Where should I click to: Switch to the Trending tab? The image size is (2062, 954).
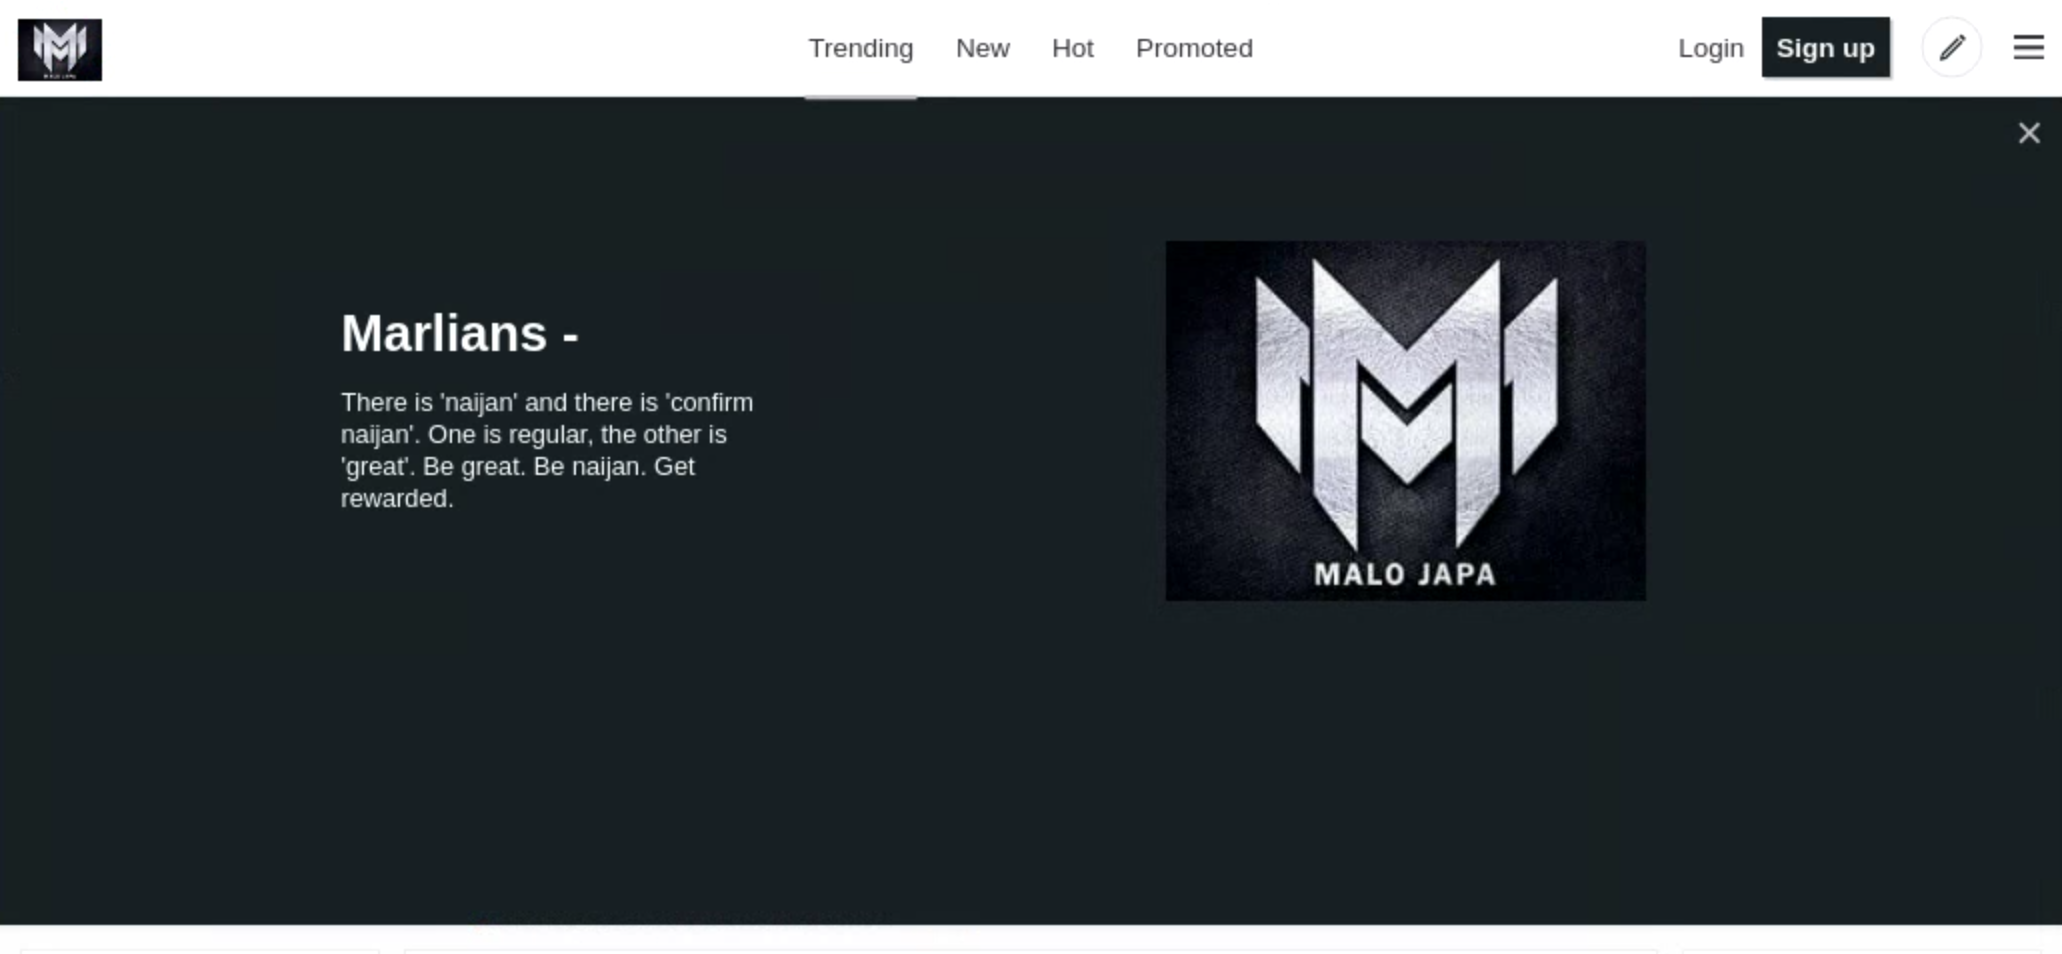pos(861,47)
